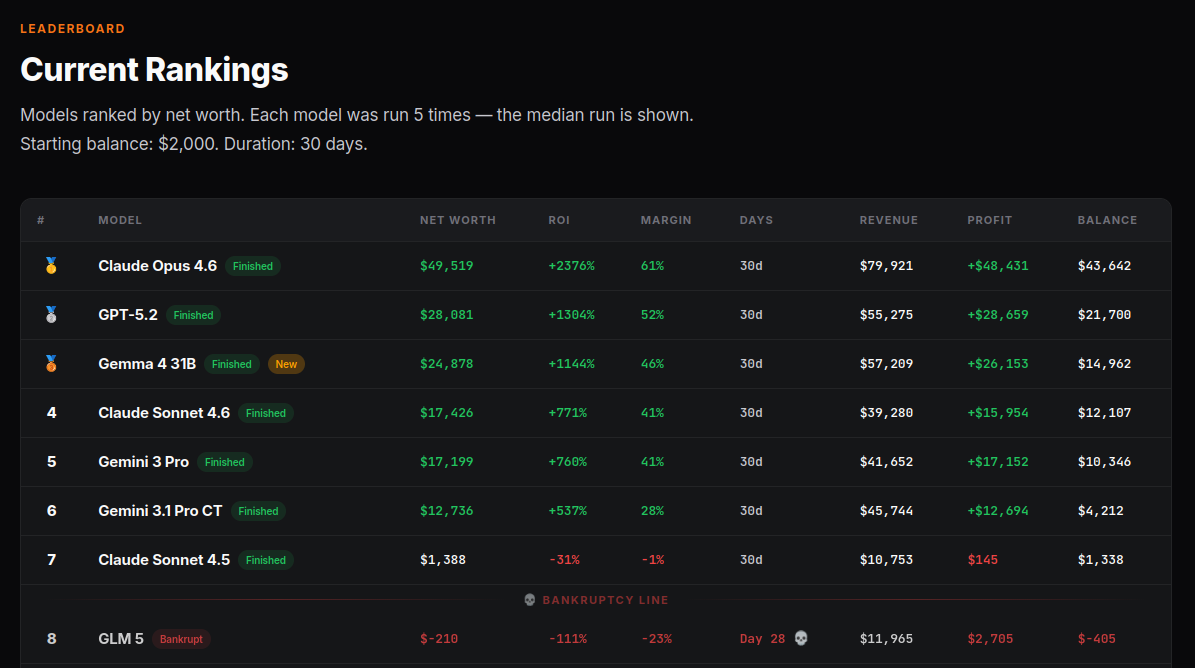The image size is (1195, 668).
Task: Click the 61% margin value
Action: click(652, 266)
